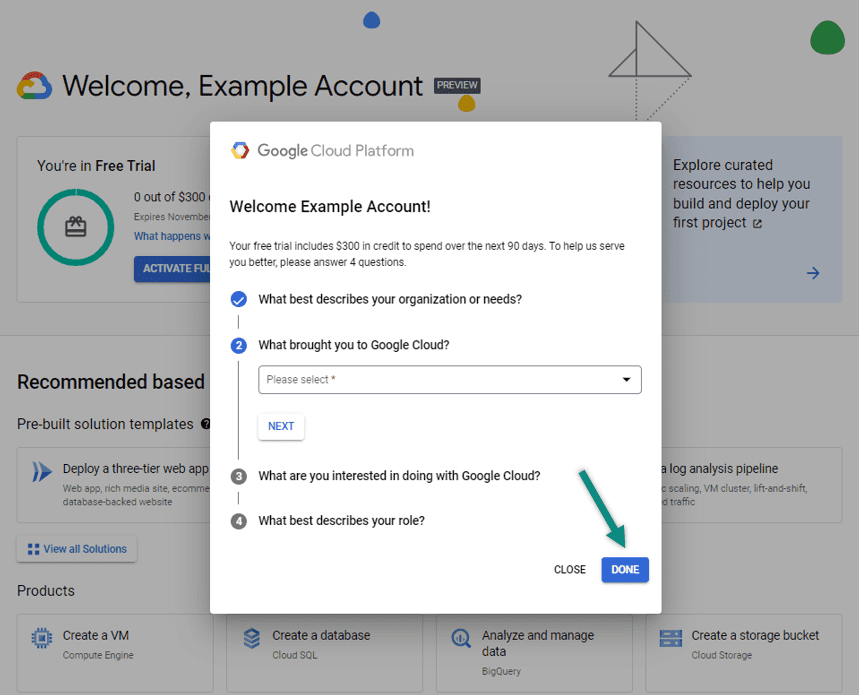The height and width of the screenshot is (695, 859).
Task: Click the help icon beside Pre-built solution templates
Action: pos(205,424)
